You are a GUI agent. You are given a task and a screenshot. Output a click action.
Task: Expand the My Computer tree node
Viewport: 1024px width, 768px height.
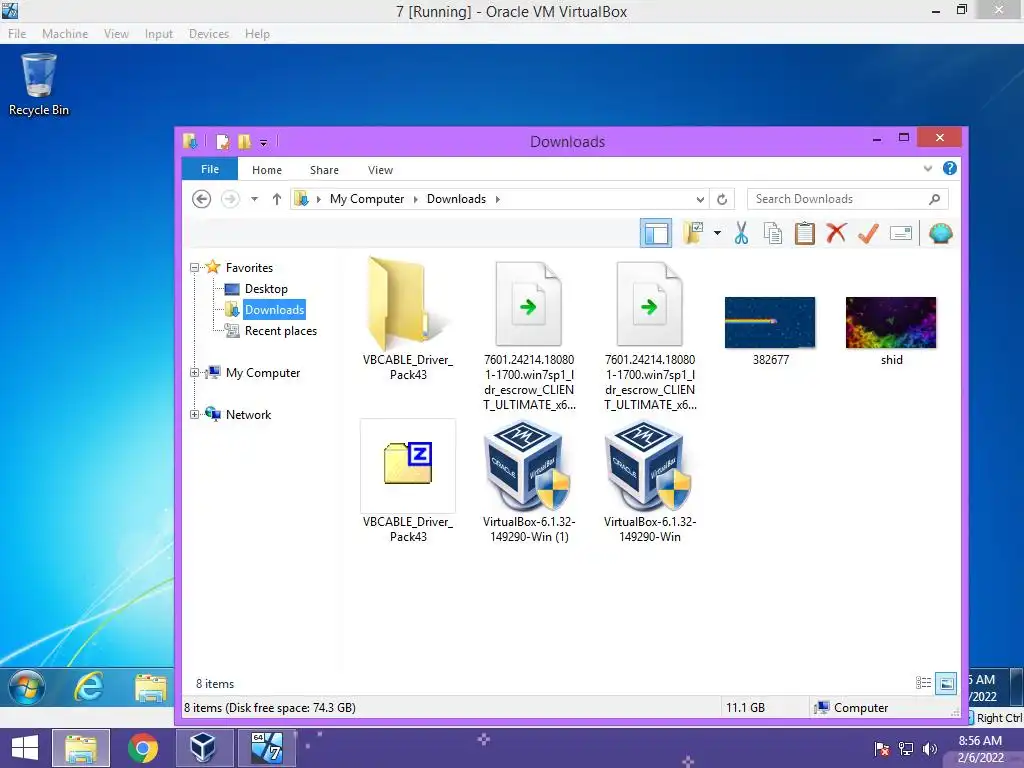coord(194,372)
